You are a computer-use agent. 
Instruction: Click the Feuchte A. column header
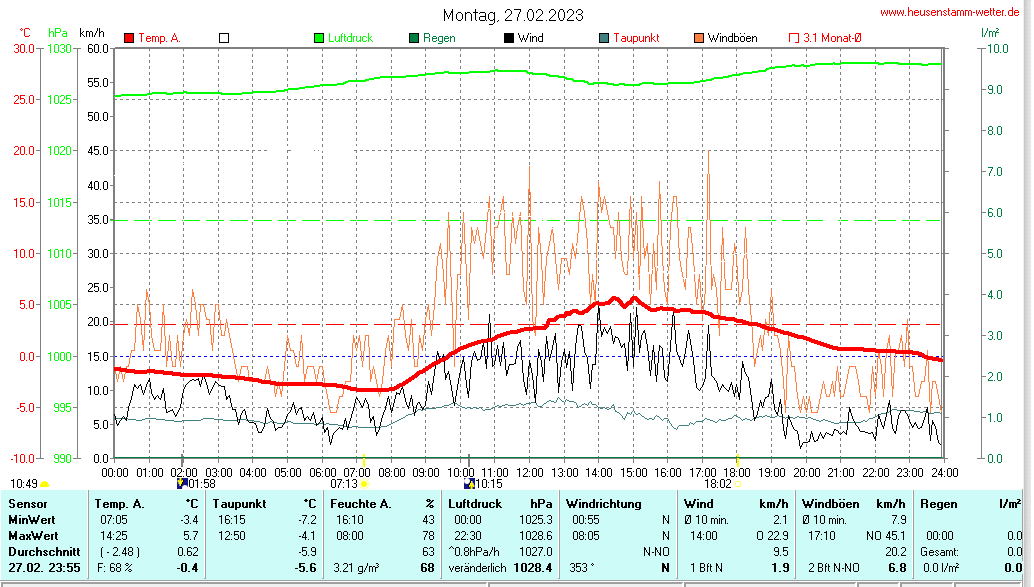(x=360, y=503)
